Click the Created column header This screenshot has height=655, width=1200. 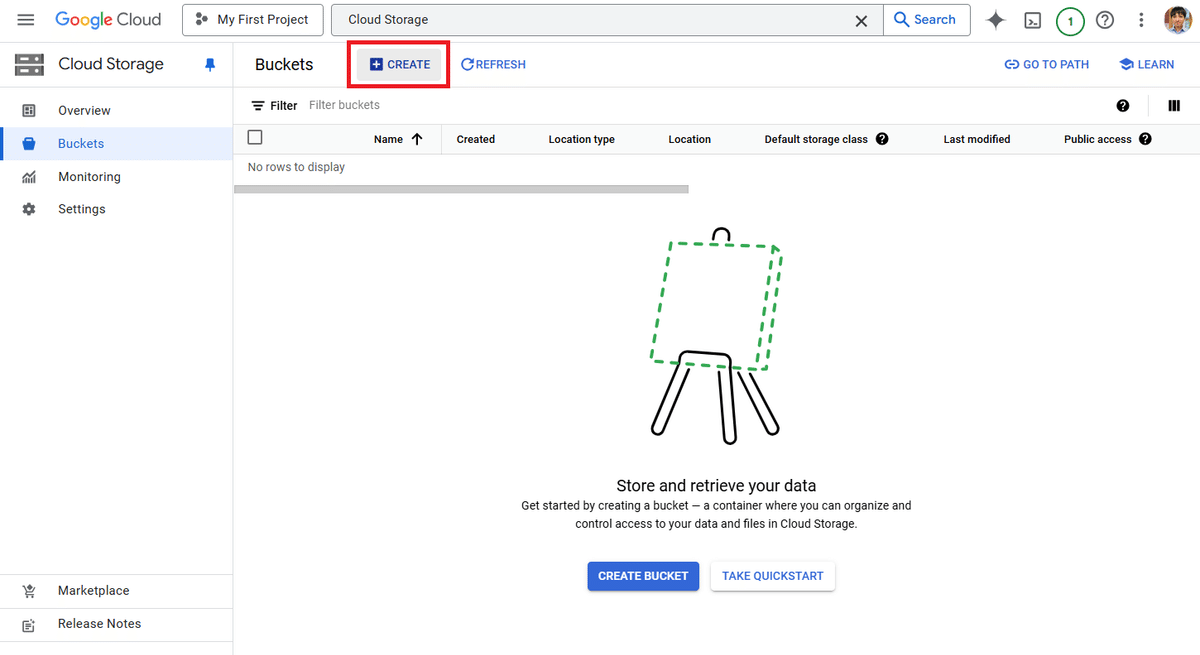pyautogui.click(x=476, y=139)
